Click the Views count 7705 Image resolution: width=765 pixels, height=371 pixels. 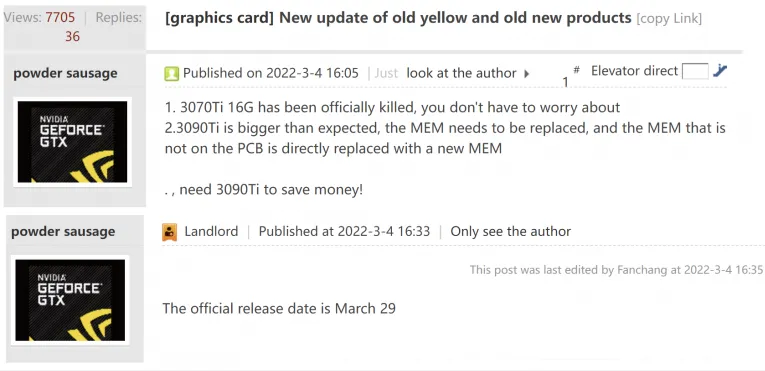pyautogui.click(x=60, y=18)
